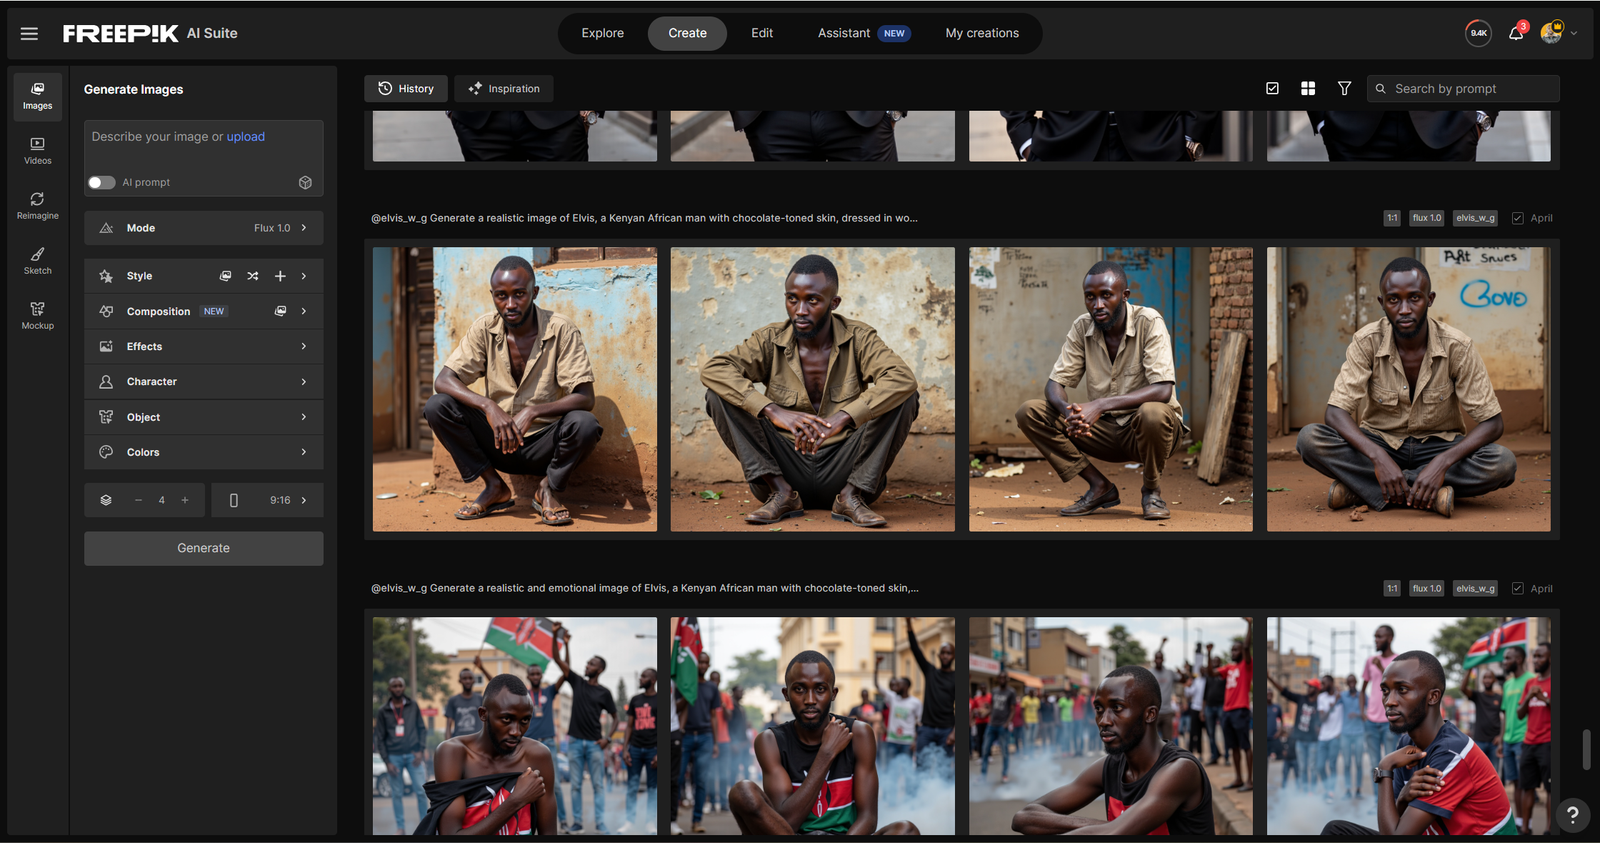Click the gallery vertical scrollbar thumb
The height and width of the screenshot is (843, 1600).
(1586, 750)
